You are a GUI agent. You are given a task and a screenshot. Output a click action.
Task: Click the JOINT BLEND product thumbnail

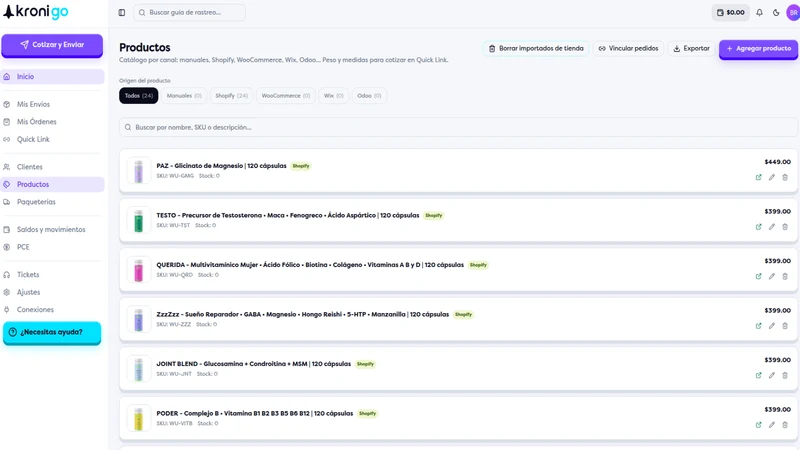(x=138, y=368)
